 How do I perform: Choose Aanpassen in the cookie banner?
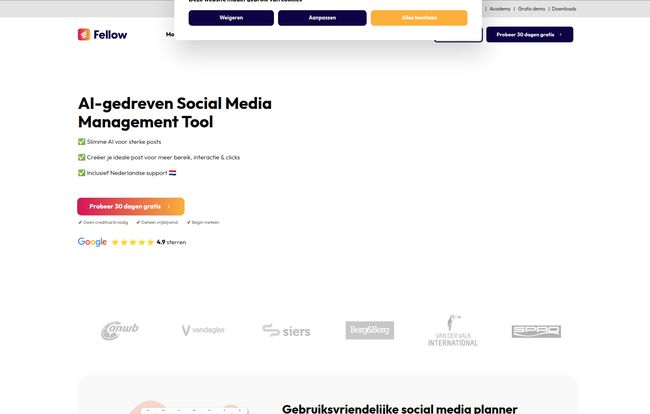pos(322,18)
